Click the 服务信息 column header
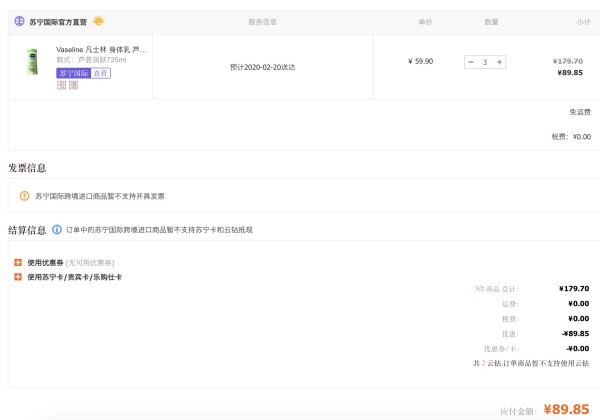The width and height of the screenshot is (600, 420). coord(262,22)
